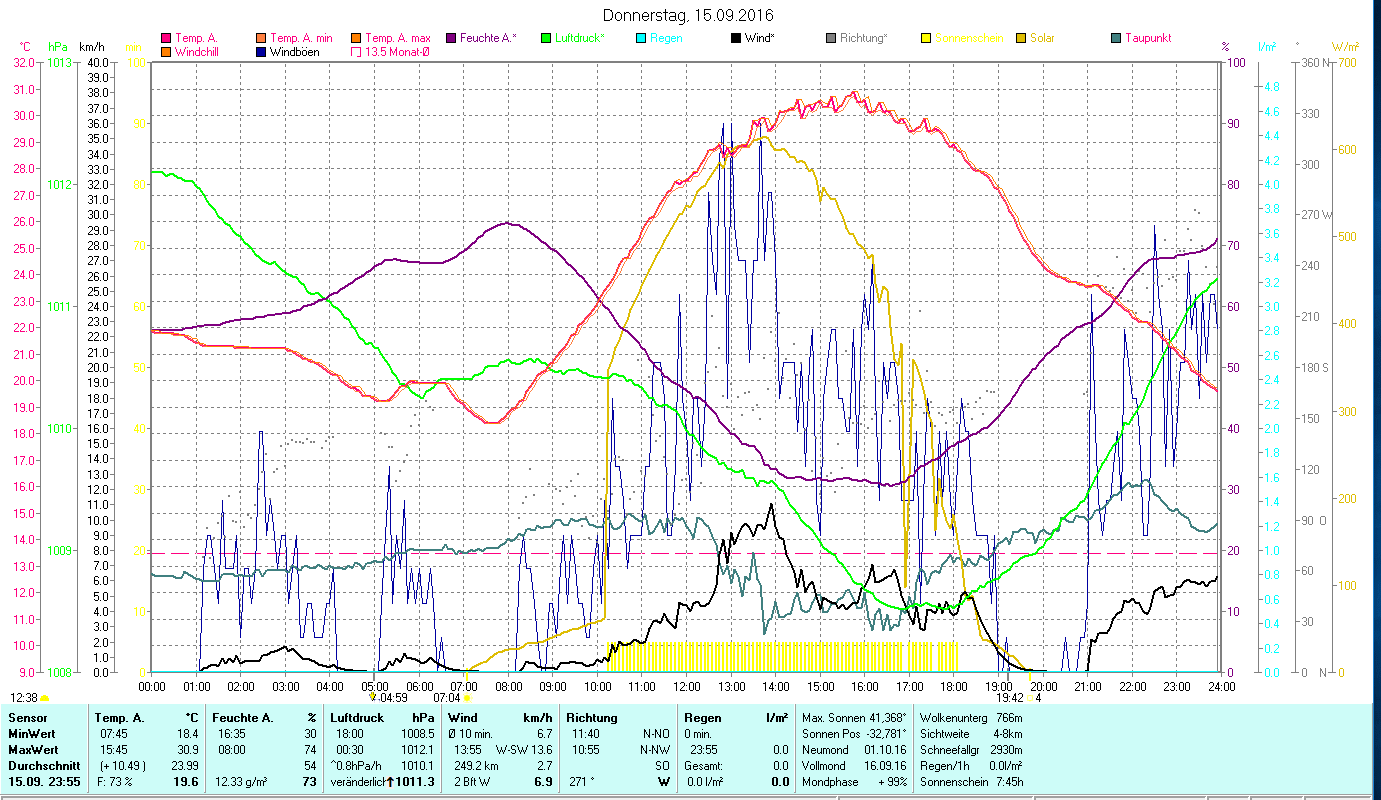
Task: Click the cyan Regen legend square
Action: (641, 39)
